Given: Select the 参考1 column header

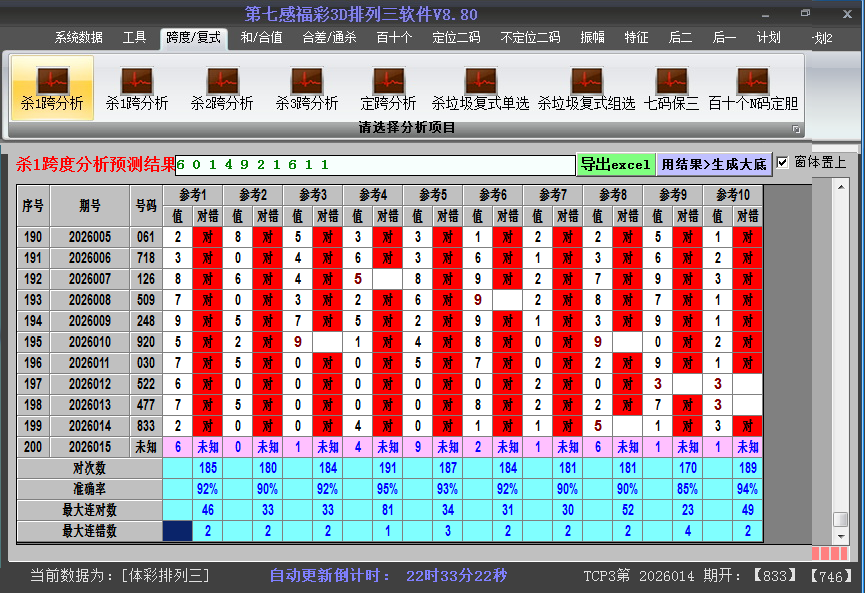Looking at the screenshot, I should [x=193, y=194].
